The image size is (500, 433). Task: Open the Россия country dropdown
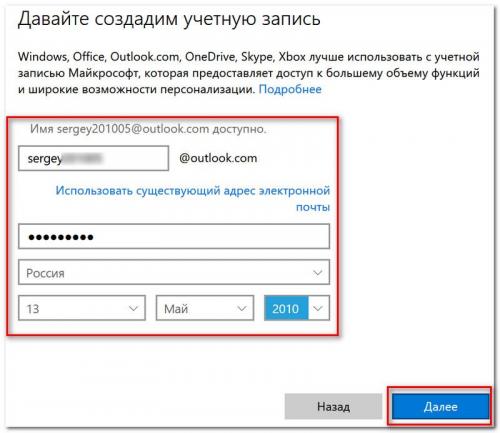(x=174, y=272)
